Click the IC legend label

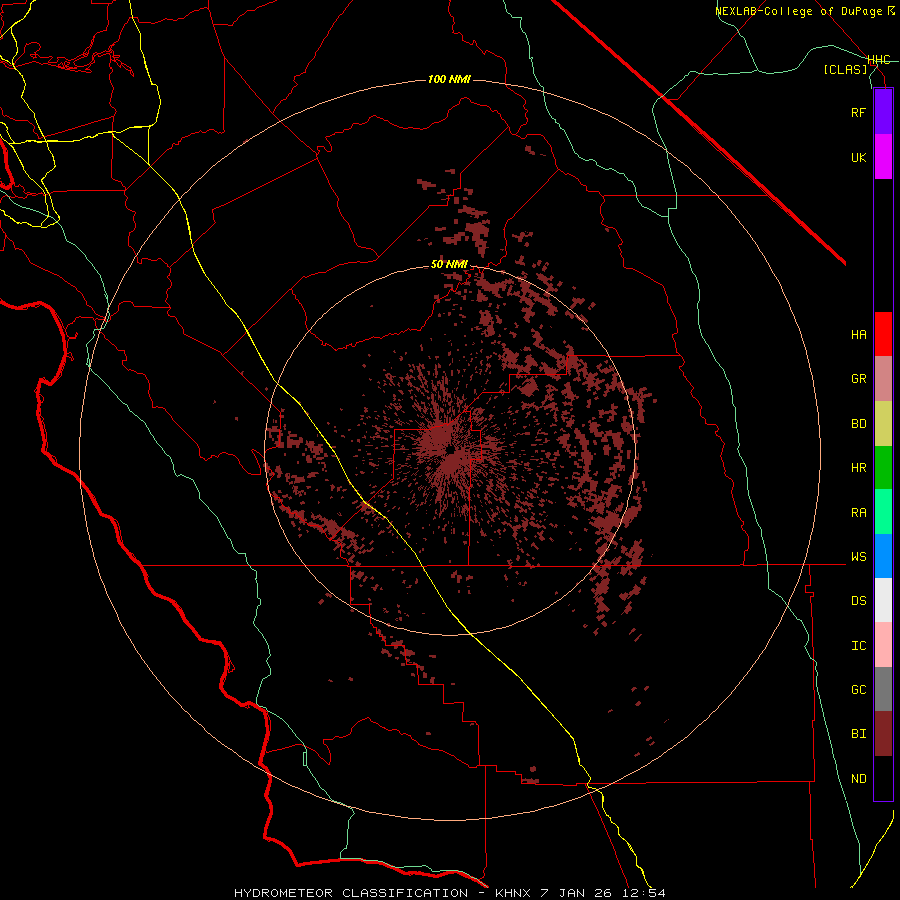coord(858,646)
